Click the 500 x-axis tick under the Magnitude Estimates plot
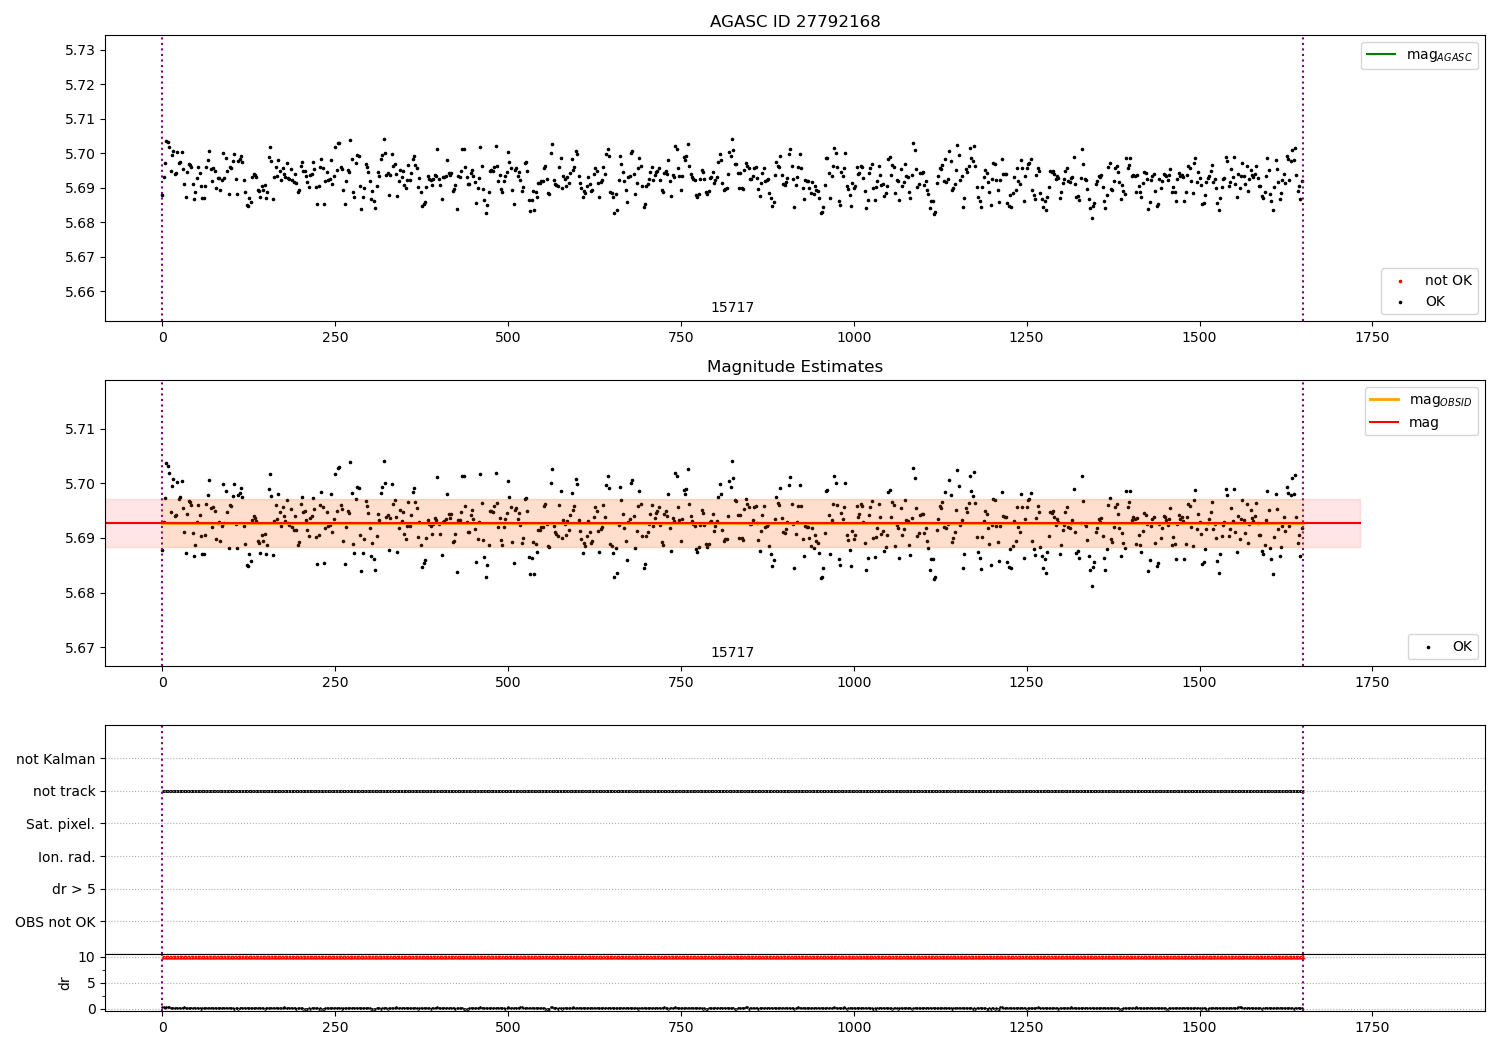Screen dimensions: 1500x1050 click(x=508, y=683)
